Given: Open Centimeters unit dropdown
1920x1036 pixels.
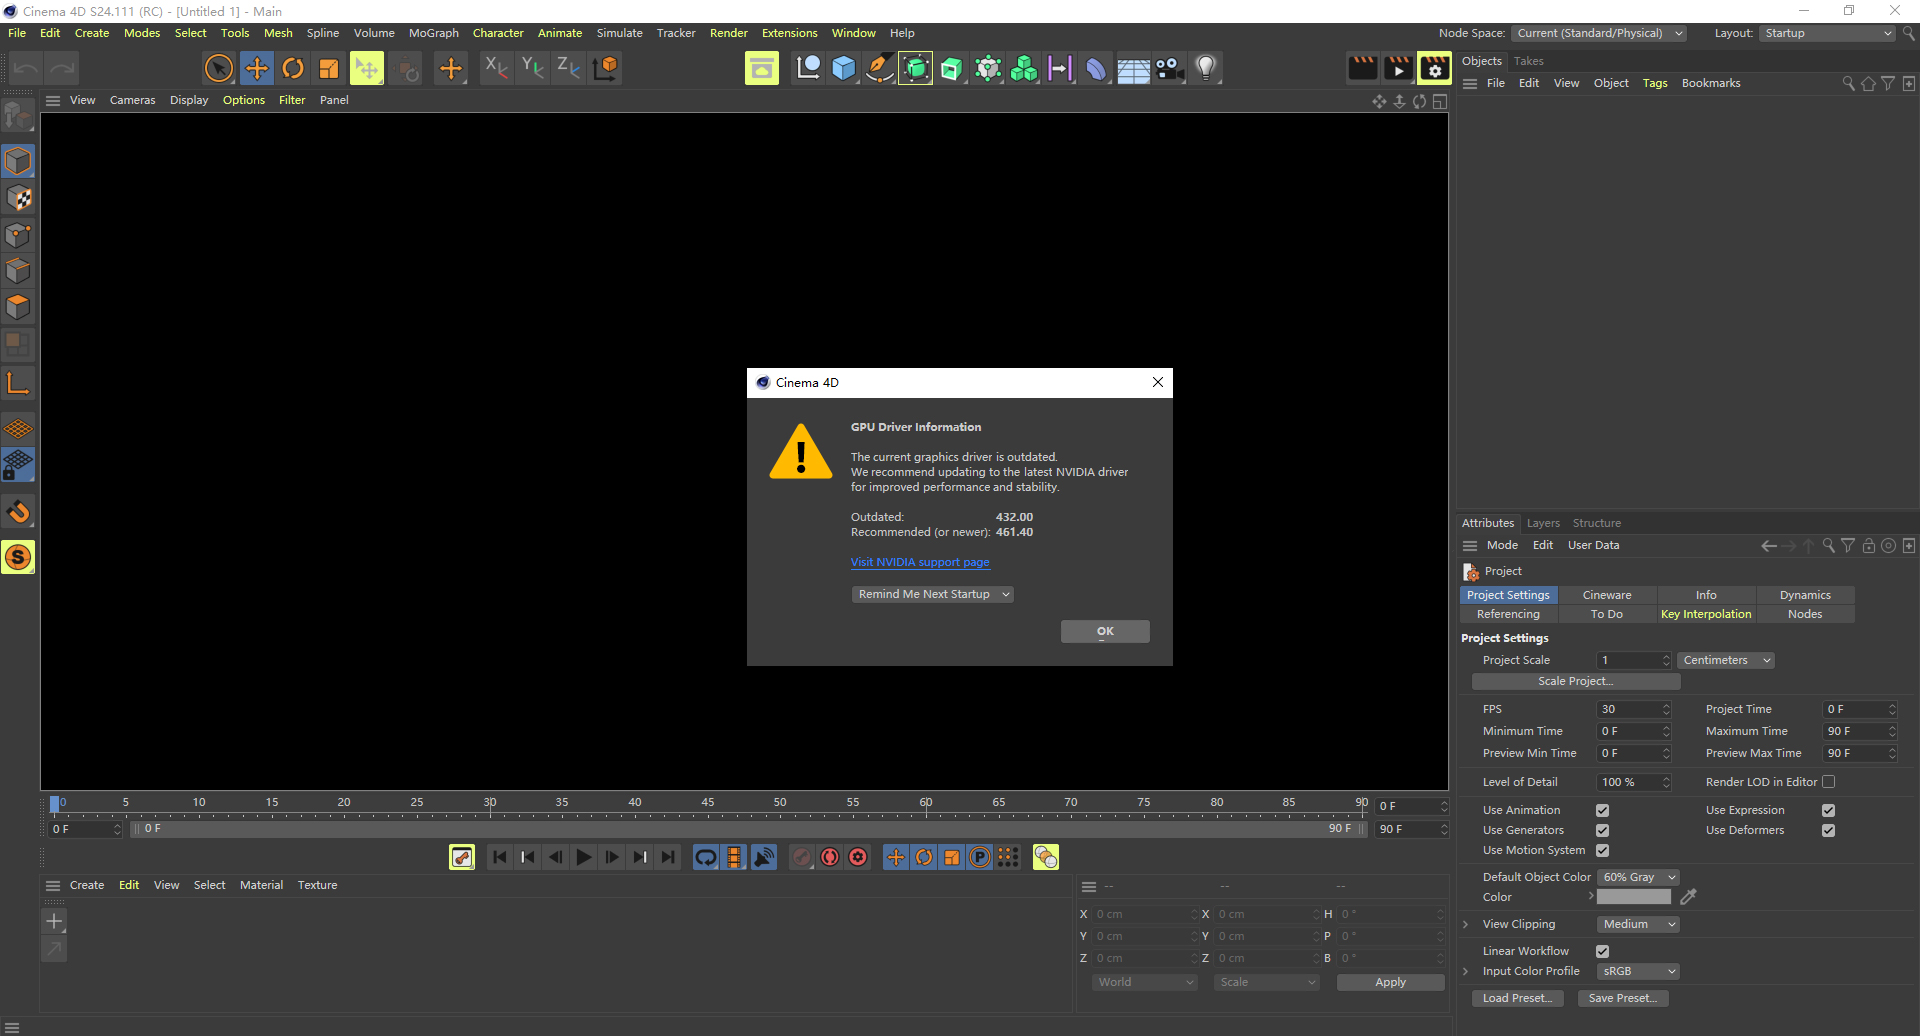Looking at the screenshot, I should [x=1726, y=660].
